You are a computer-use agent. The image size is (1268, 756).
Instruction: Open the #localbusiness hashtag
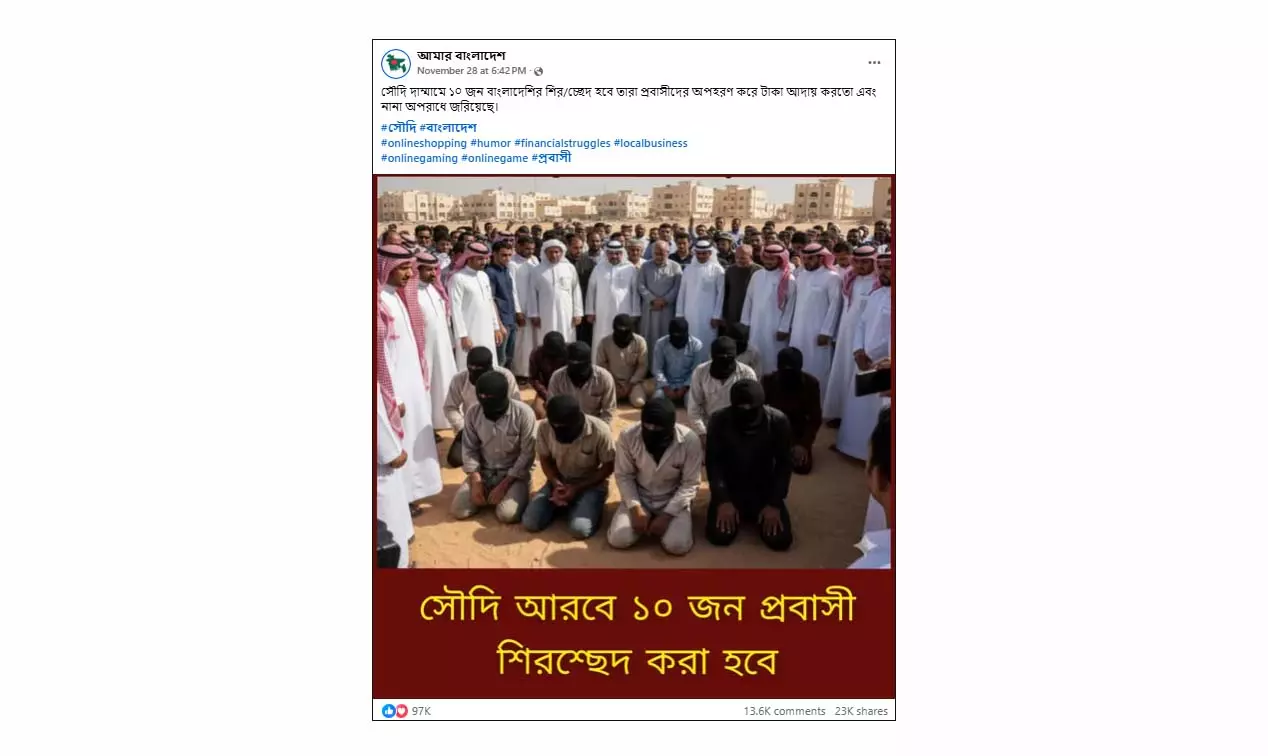(x=650, y=143)
